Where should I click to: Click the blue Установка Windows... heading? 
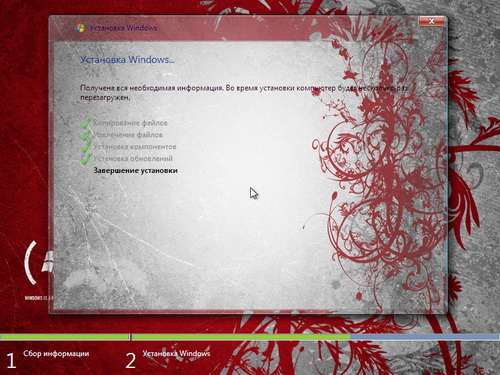127,60
